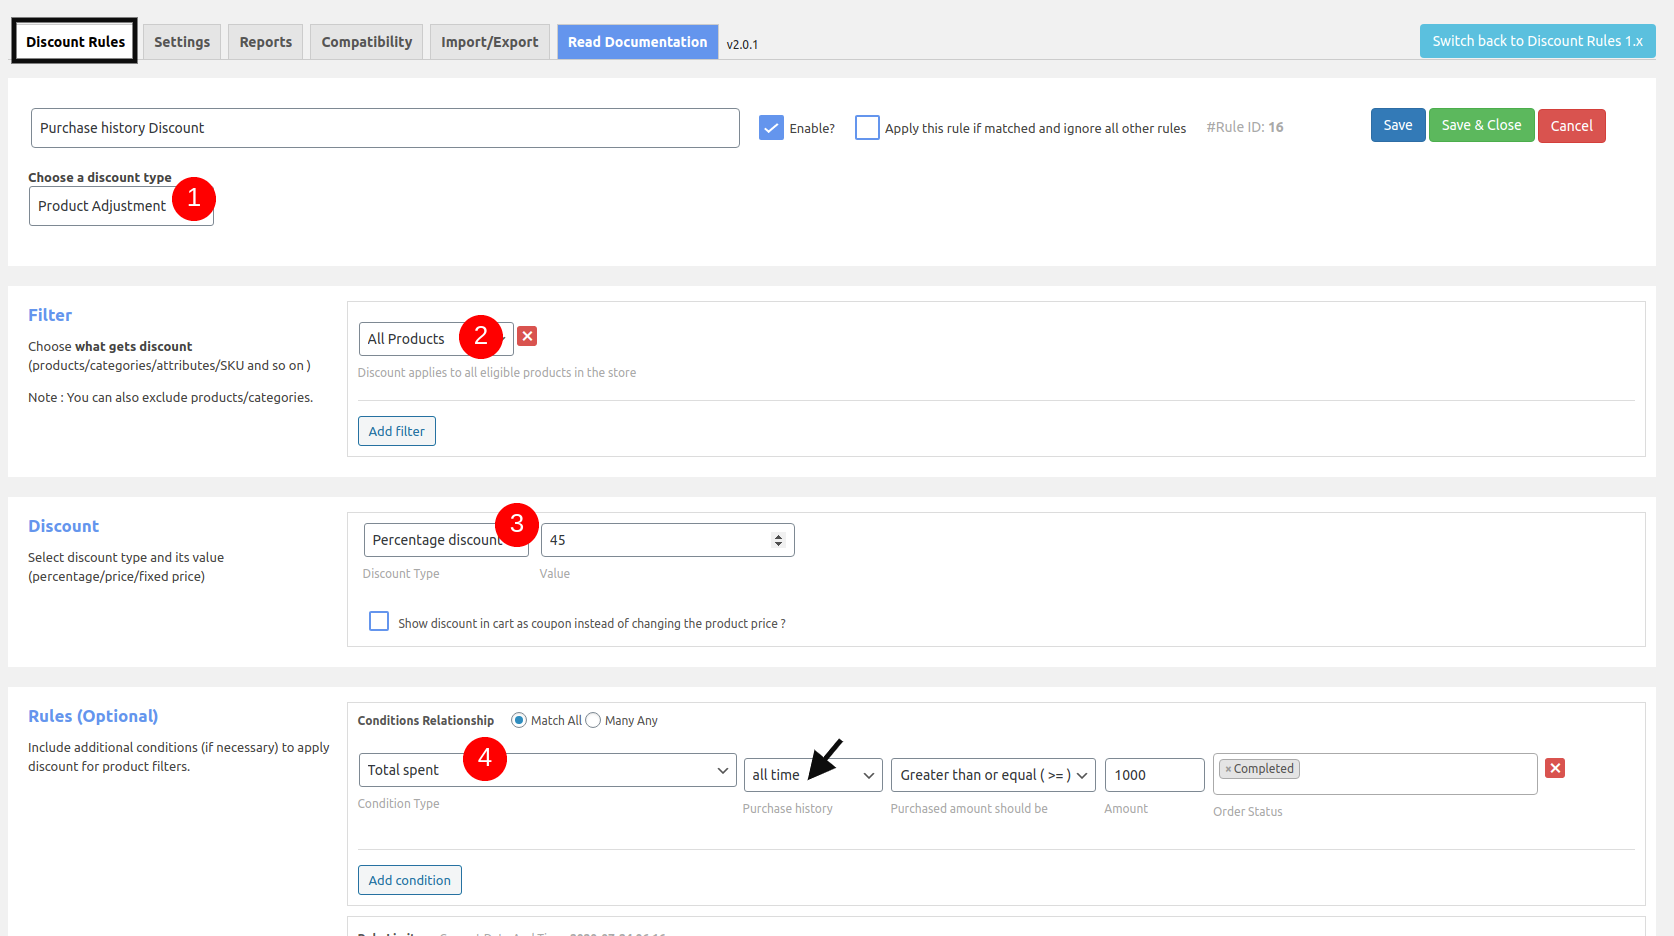Open the Reports tab

(x=266, y=42)
